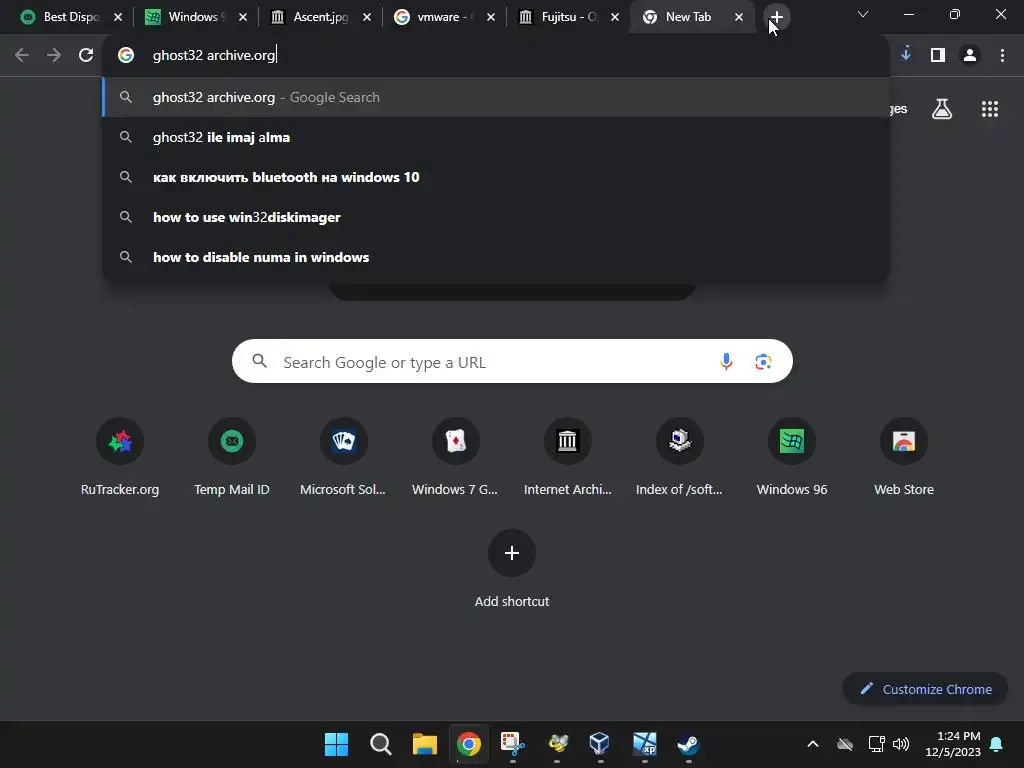Screen dimensions: 1024x768
Task: Select the bluetooth на windows 10 suggestion
Action: pos(496,177)
